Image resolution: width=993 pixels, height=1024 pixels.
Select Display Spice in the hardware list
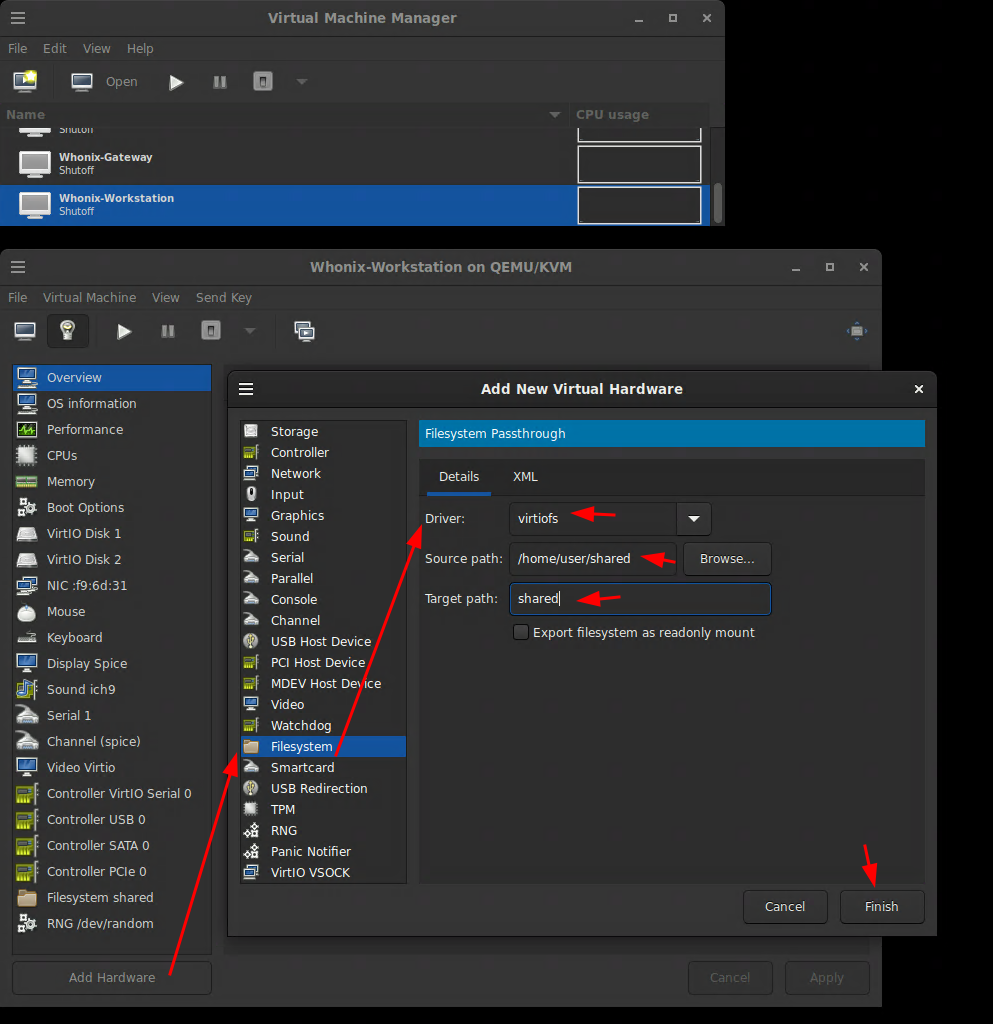pyautogui.click(x=112, y=664)
